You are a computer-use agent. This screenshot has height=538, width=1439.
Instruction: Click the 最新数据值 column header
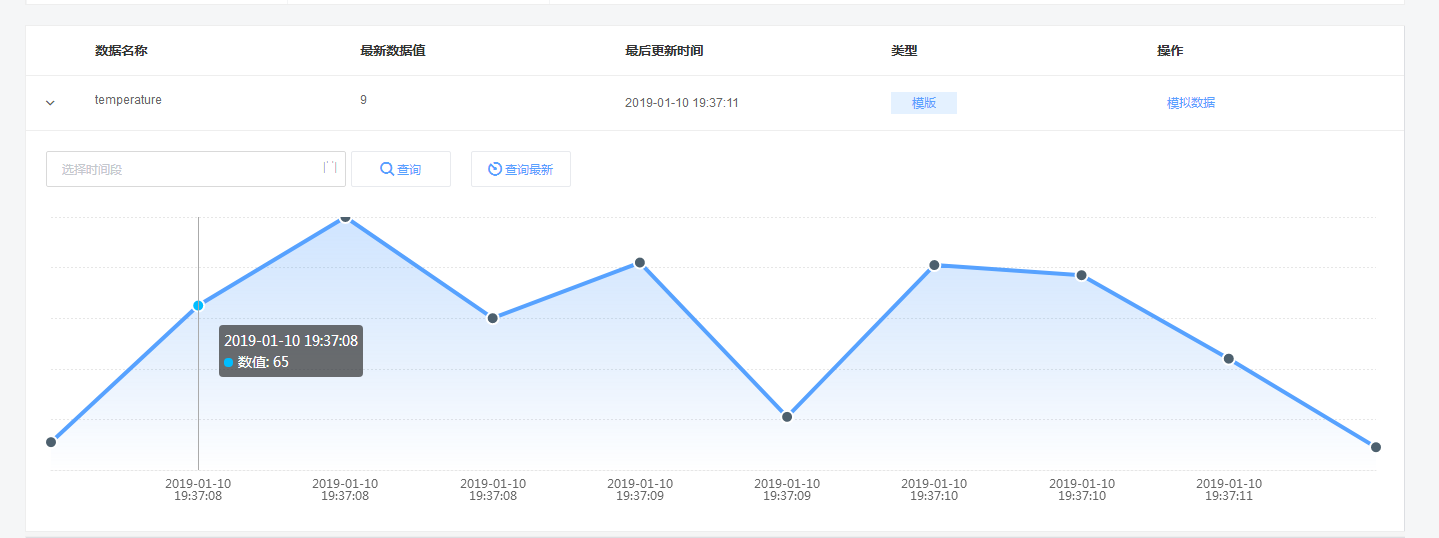393,51
